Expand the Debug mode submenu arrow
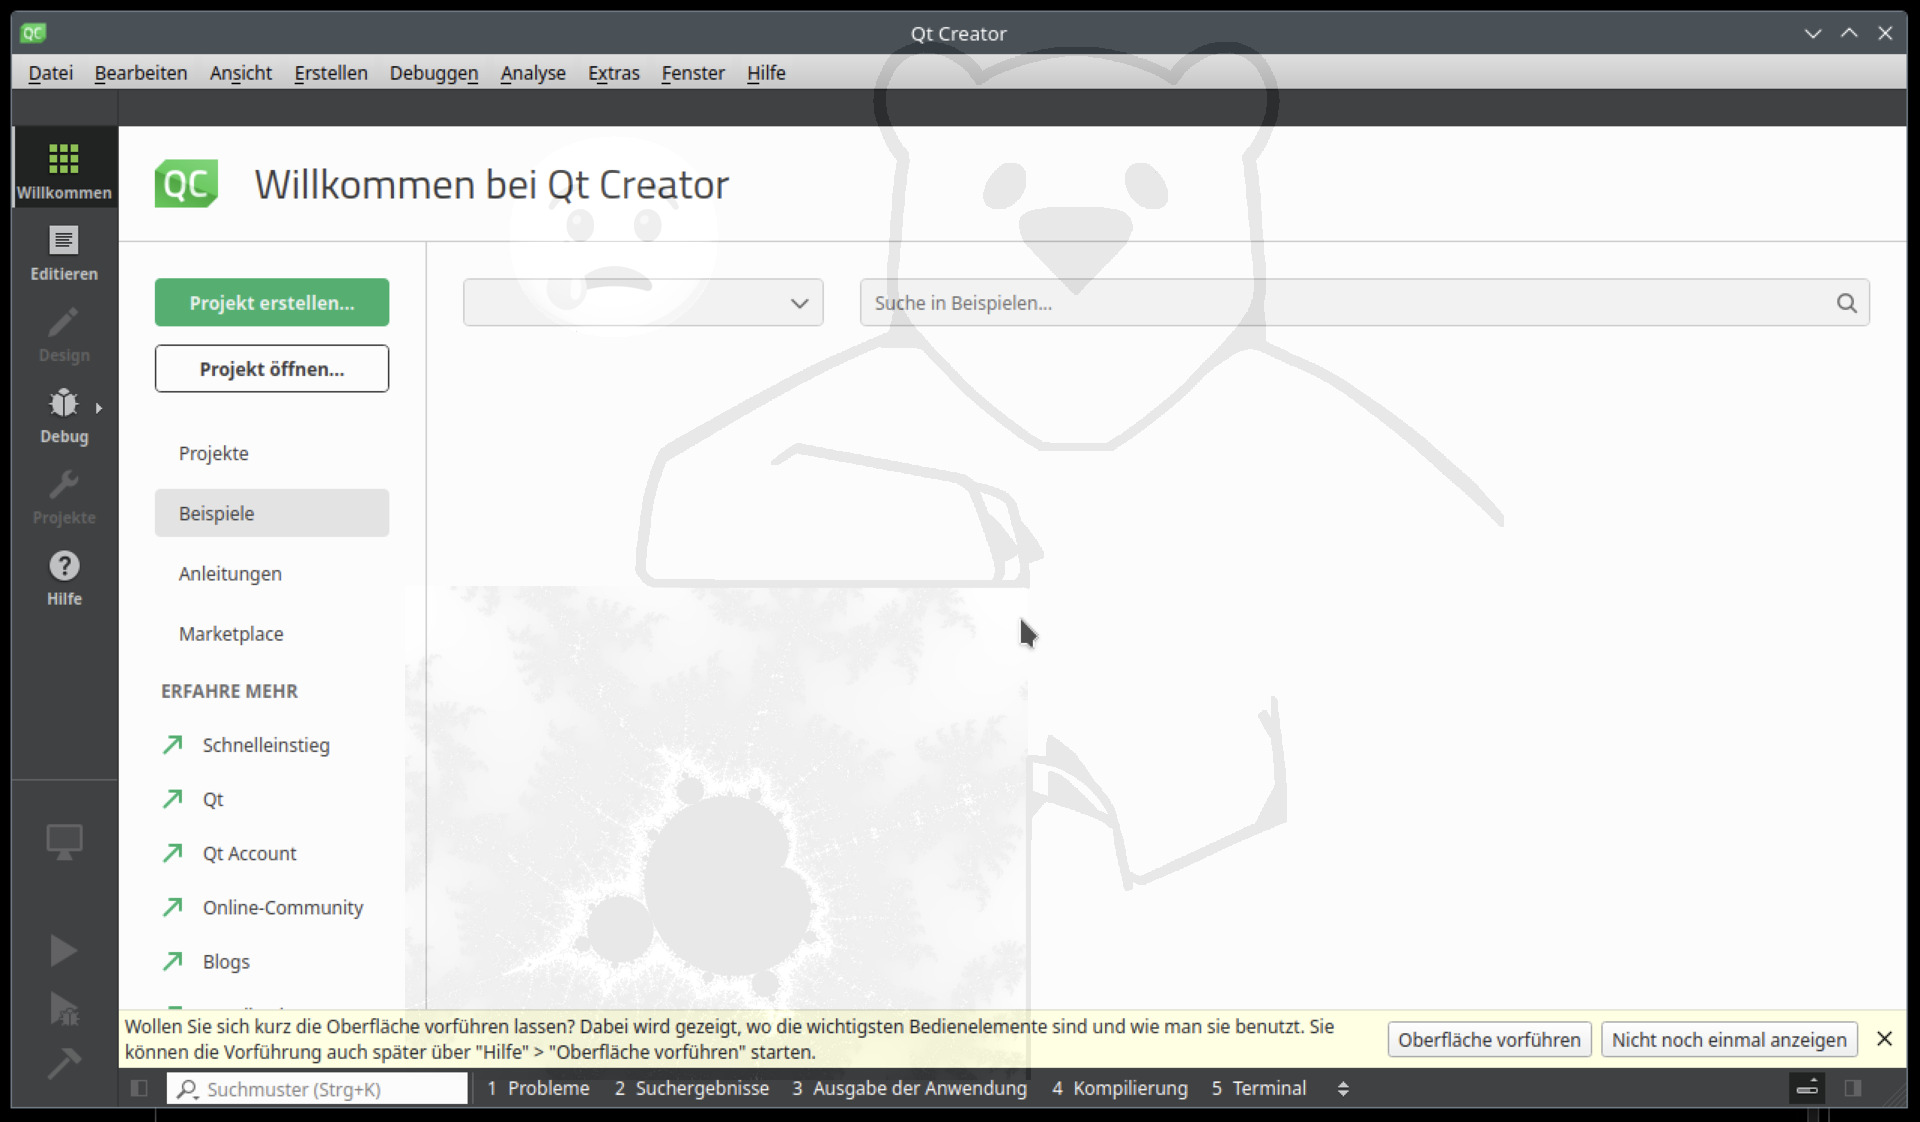Screen dimensions: 1920x1122 tap(99, 408)
